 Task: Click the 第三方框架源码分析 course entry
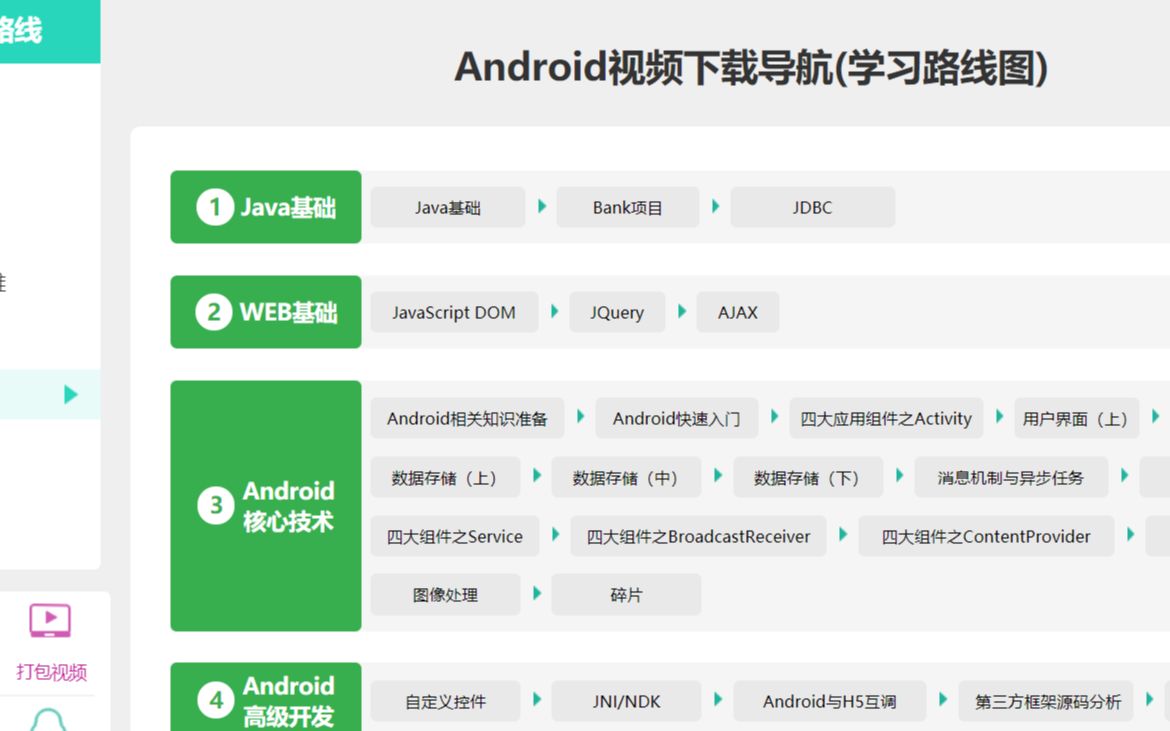pos(1043,701)
